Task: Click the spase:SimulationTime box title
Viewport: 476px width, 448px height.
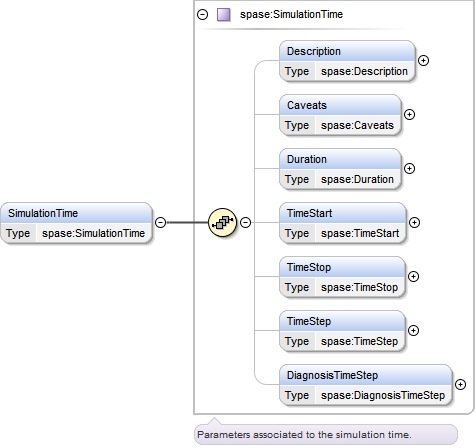Action: pyautogui.click(x=291, y=14)
